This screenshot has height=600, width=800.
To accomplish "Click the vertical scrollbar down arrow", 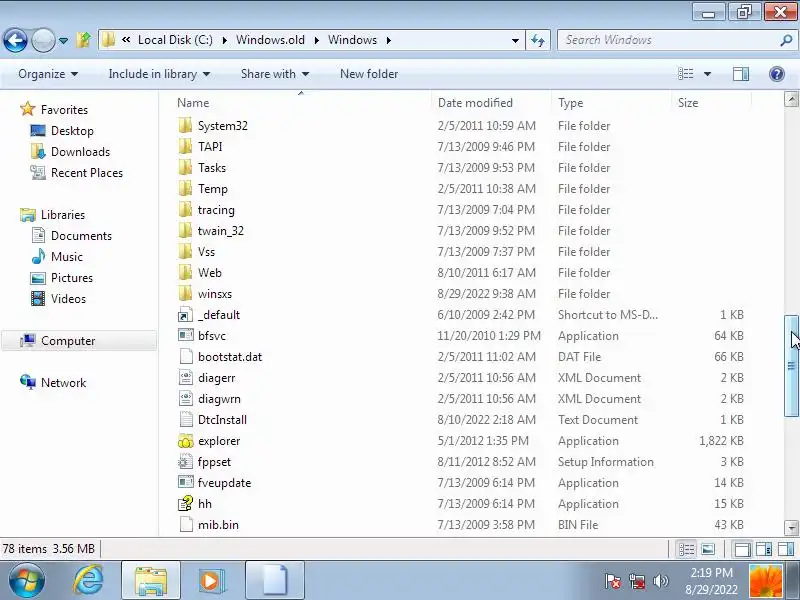I will [x=791, y=527].
